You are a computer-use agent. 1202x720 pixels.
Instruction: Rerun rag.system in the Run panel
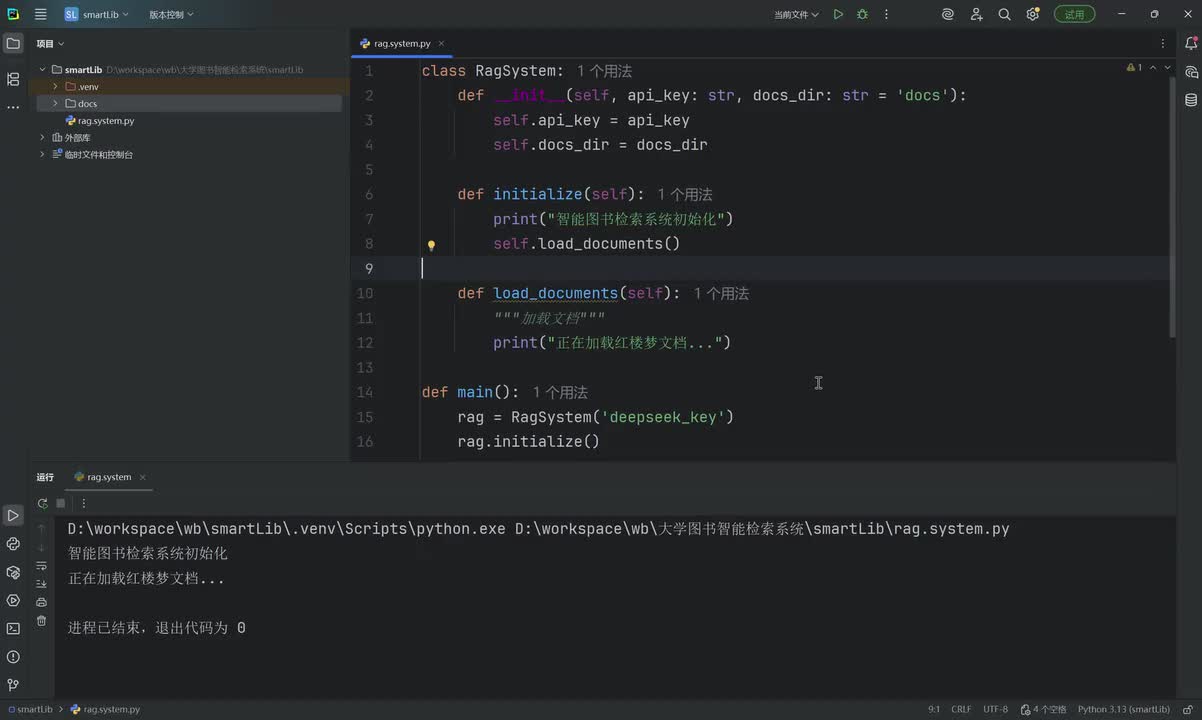click(x=42, y=504)
